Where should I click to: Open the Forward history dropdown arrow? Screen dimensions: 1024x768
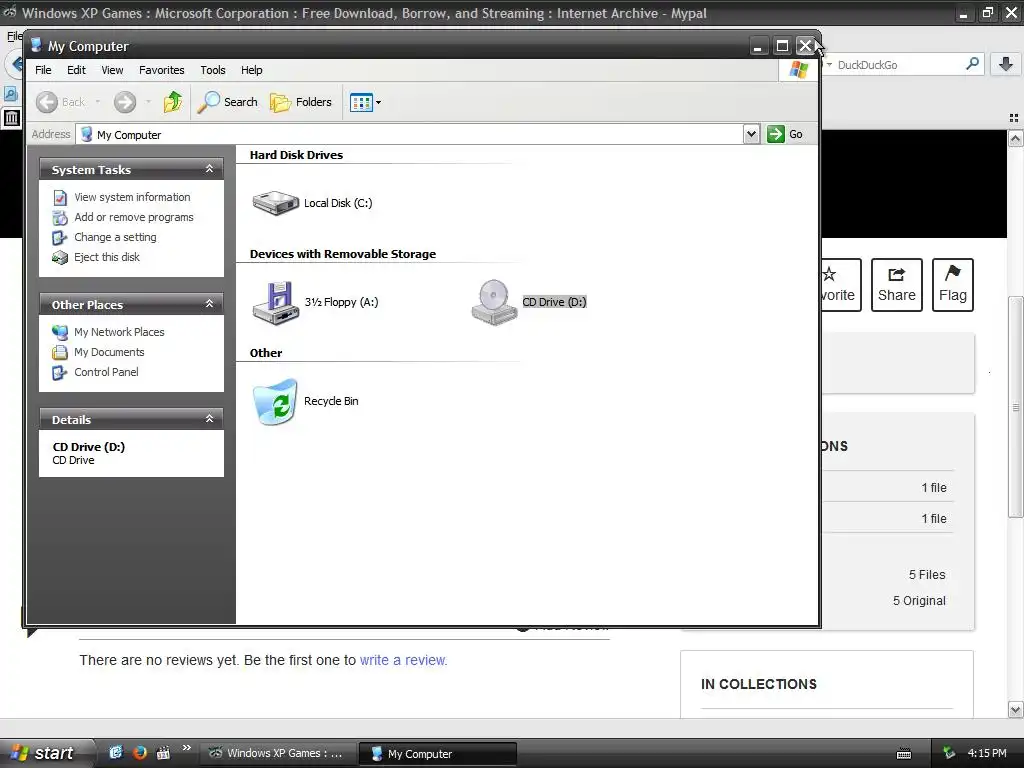[148, 102]
